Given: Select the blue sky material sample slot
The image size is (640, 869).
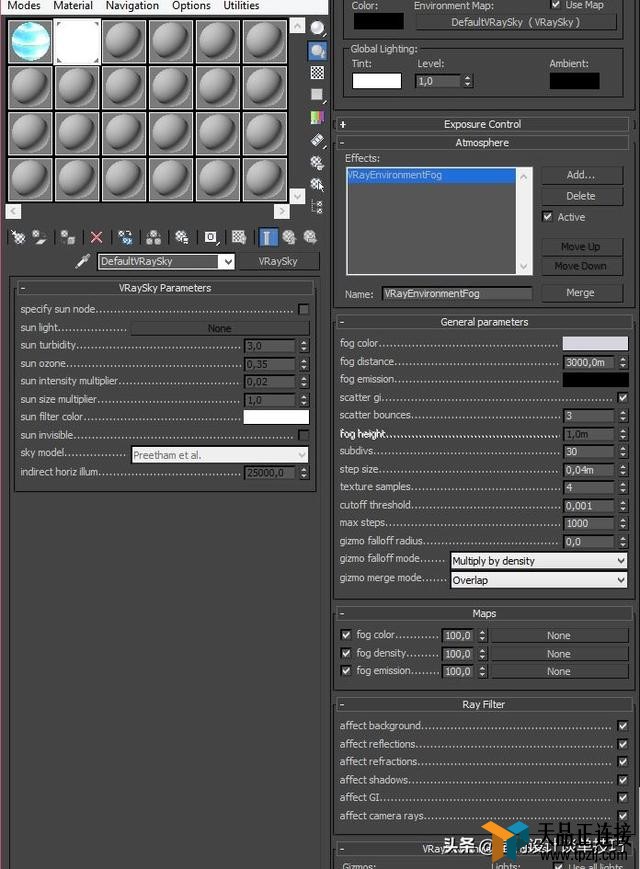Looking at the screenshot, I should pos(30,41).
